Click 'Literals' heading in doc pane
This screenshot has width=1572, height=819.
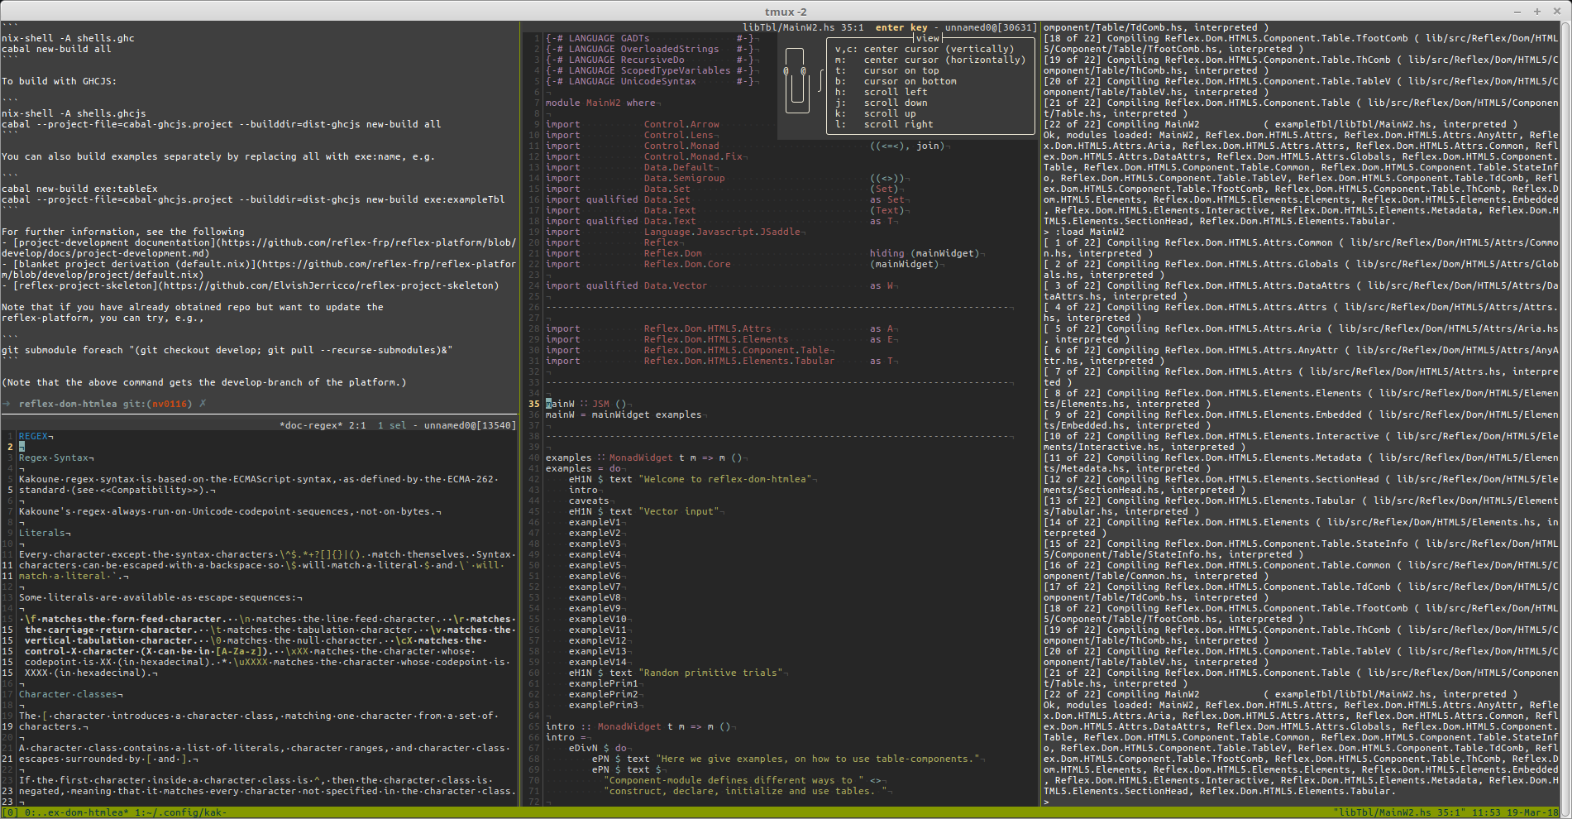(x=42, y=533)
